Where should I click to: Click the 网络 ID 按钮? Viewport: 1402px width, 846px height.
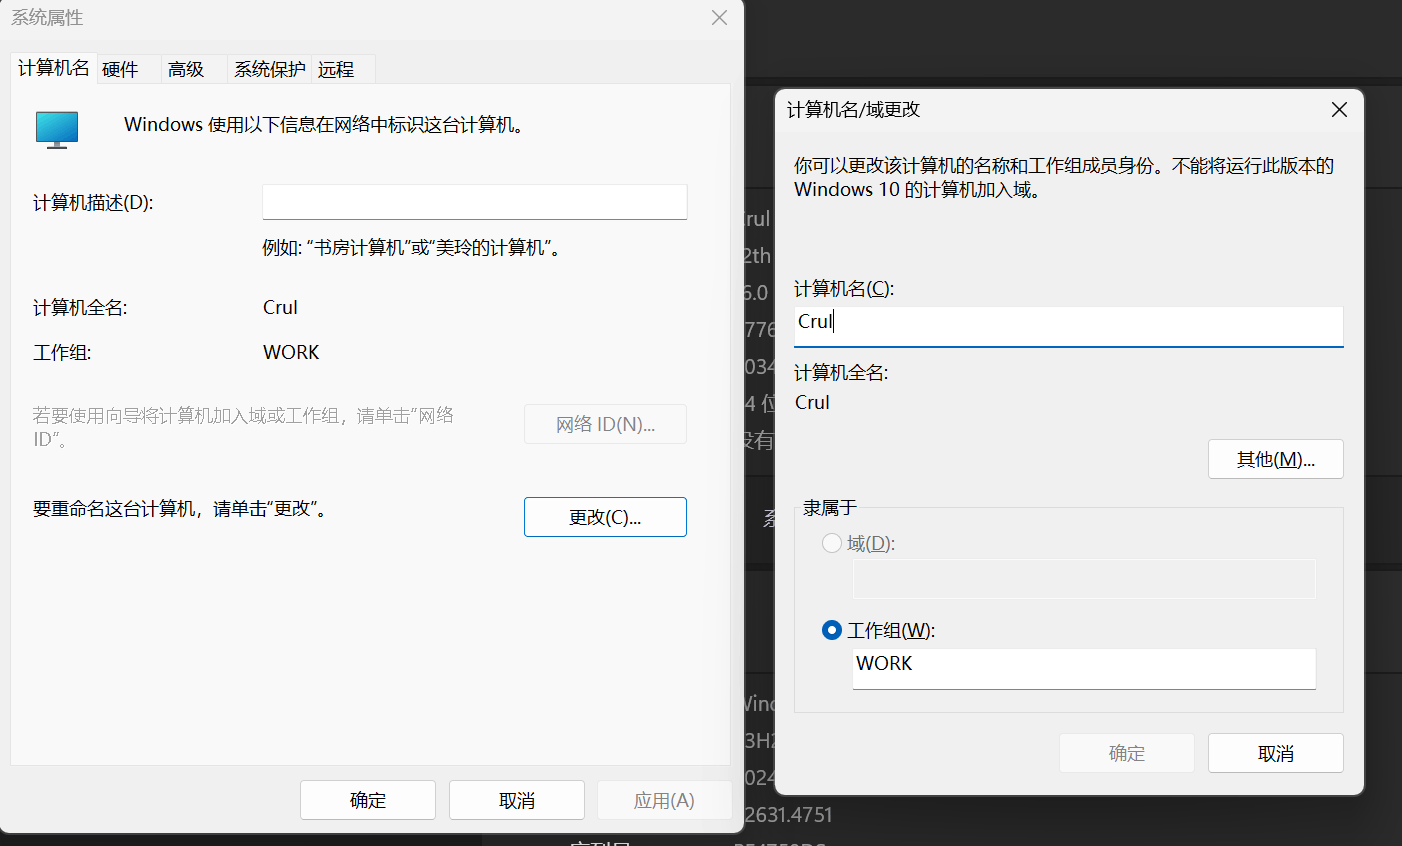tap(605, 424)
